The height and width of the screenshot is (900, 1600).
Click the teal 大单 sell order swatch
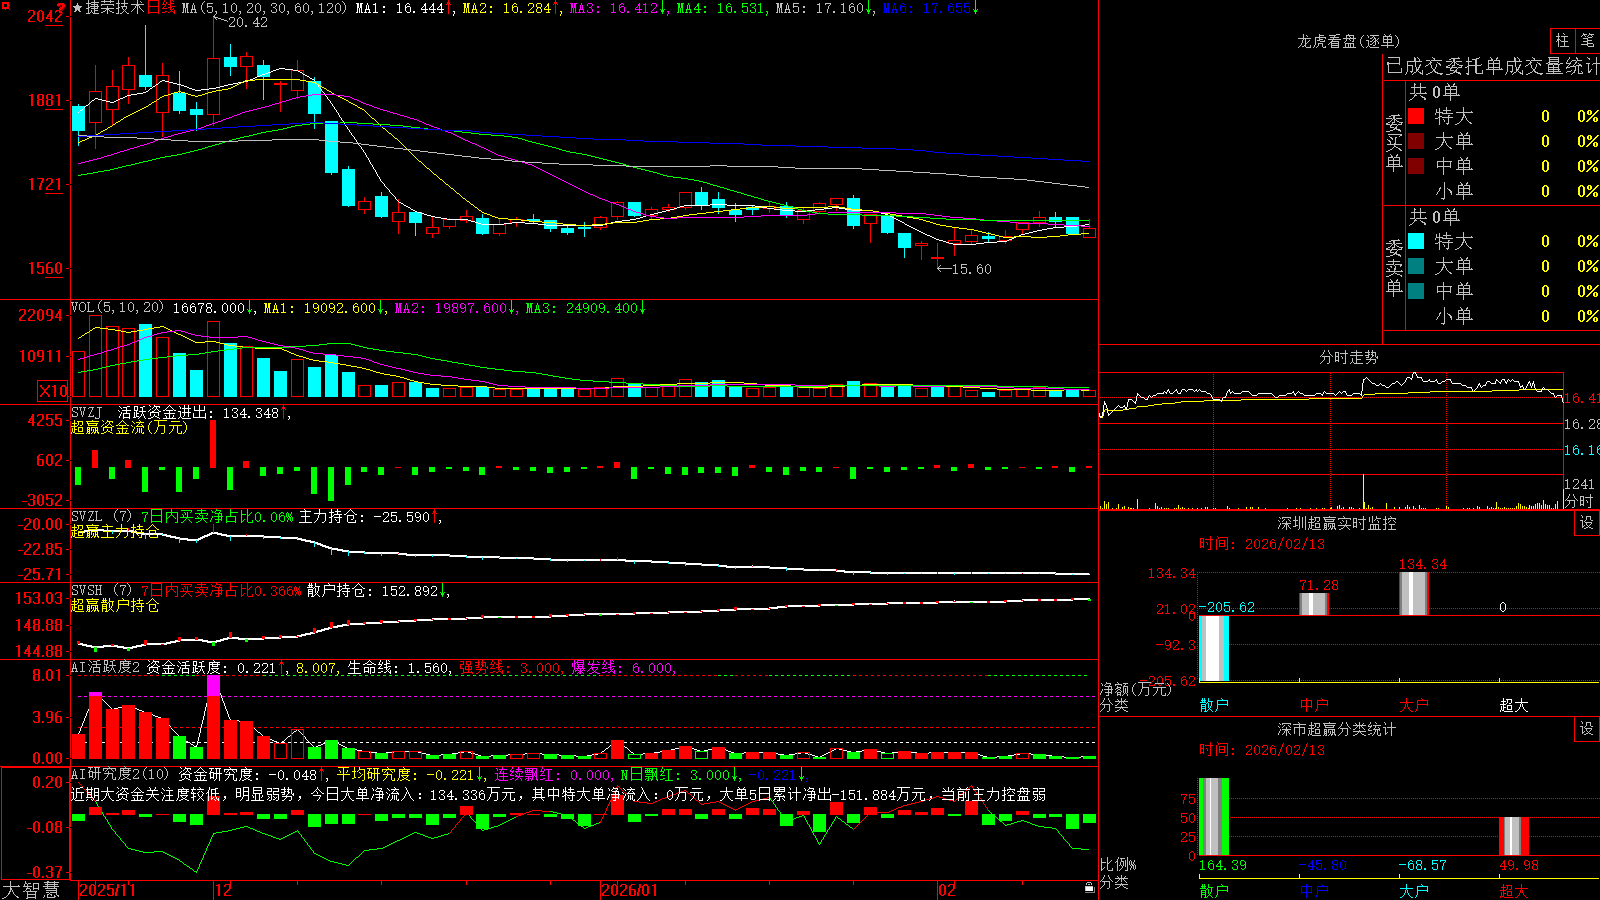pos(1416,266)
